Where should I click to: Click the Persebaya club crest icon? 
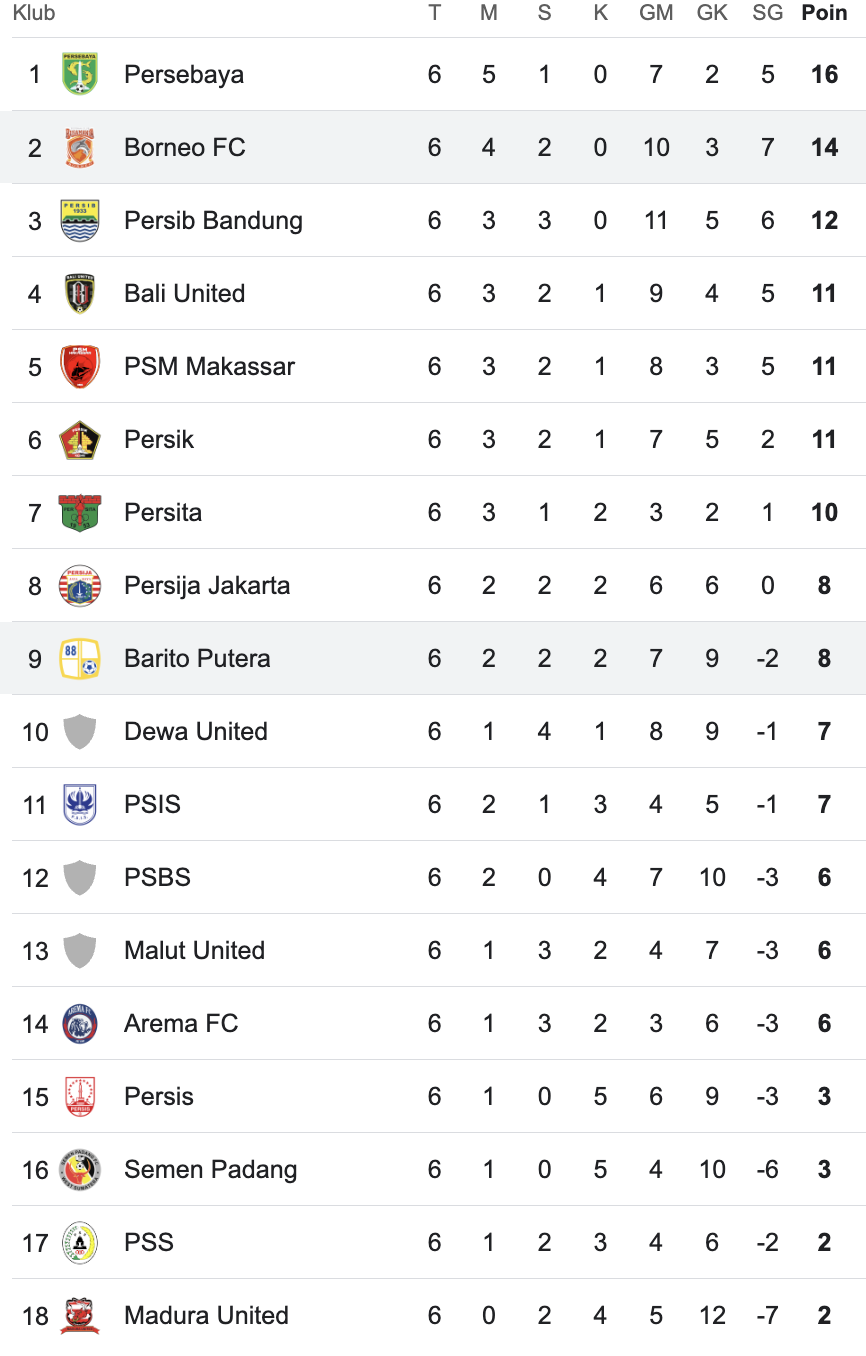tap(80, 74)
